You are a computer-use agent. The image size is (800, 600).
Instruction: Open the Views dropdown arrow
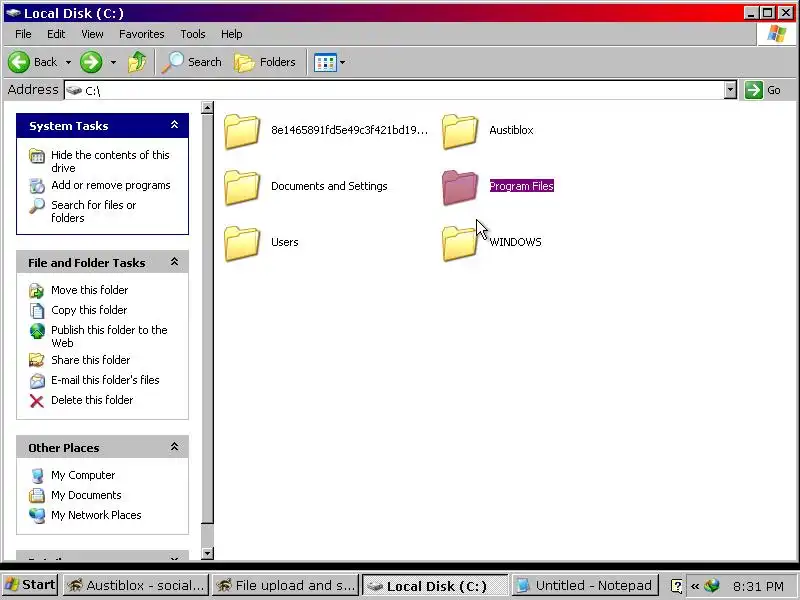click(x=342, y=63)
